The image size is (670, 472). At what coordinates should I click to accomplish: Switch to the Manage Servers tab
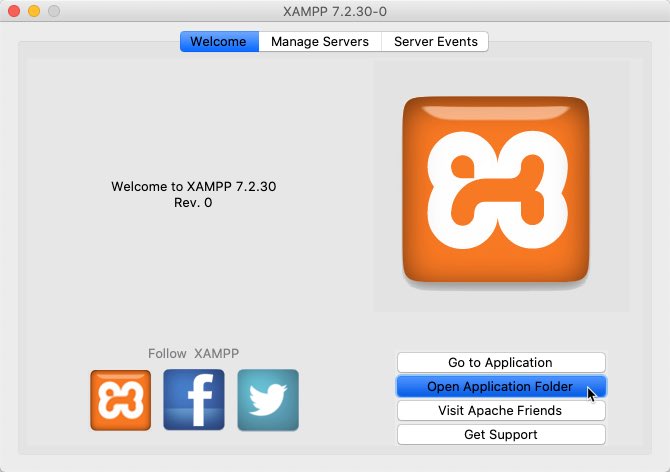[x=320, y=41]
